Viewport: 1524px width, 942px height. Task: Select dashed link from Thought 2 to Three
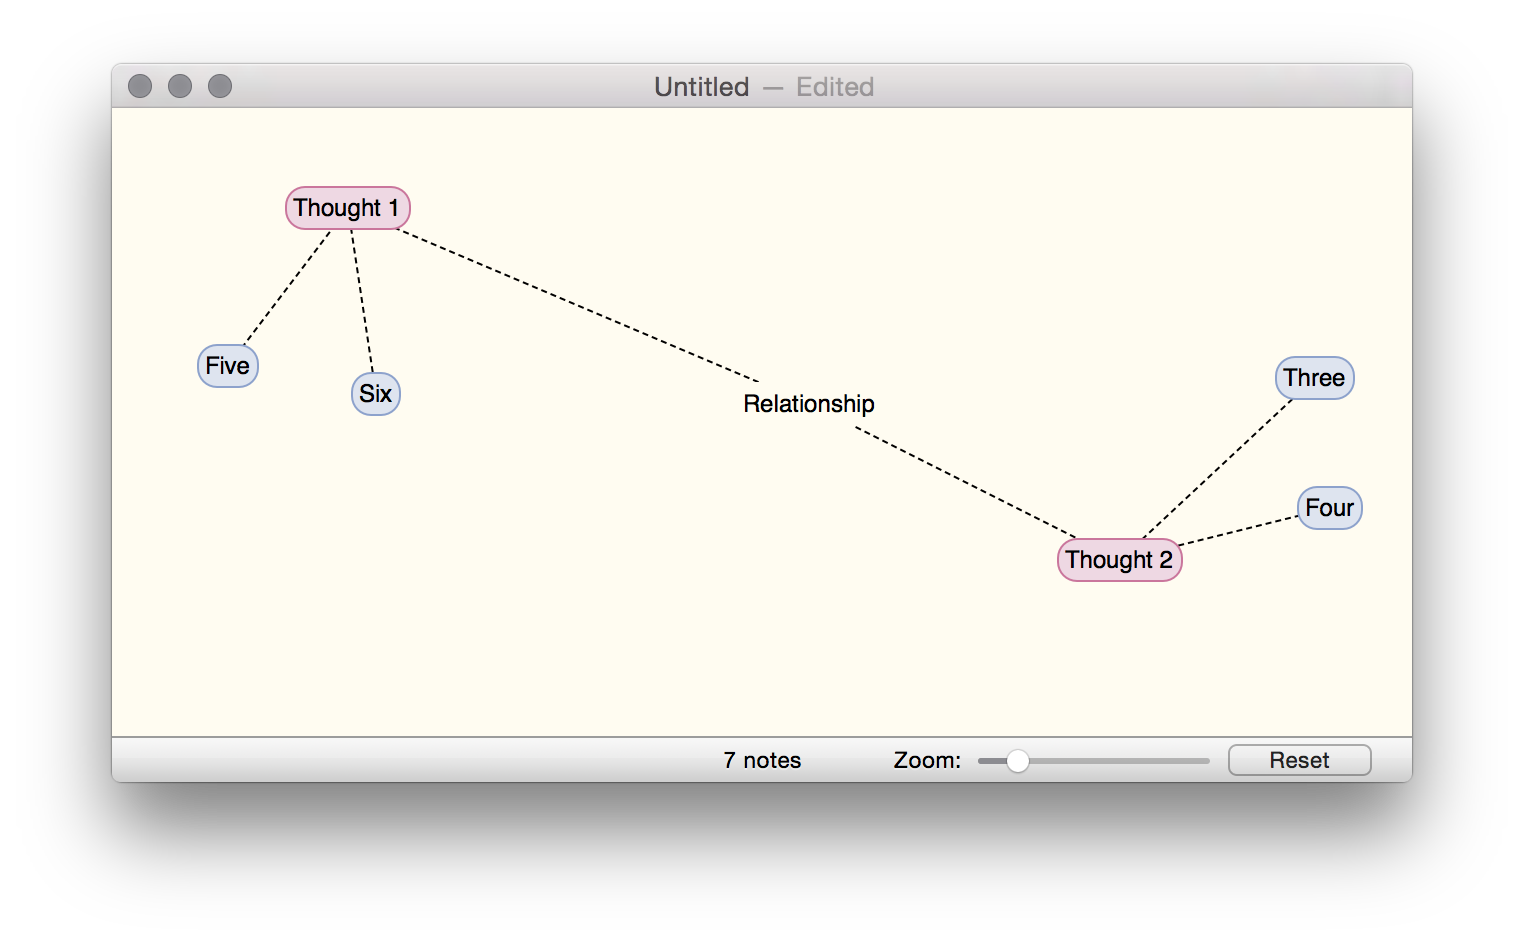click(x=1218, y=468)
